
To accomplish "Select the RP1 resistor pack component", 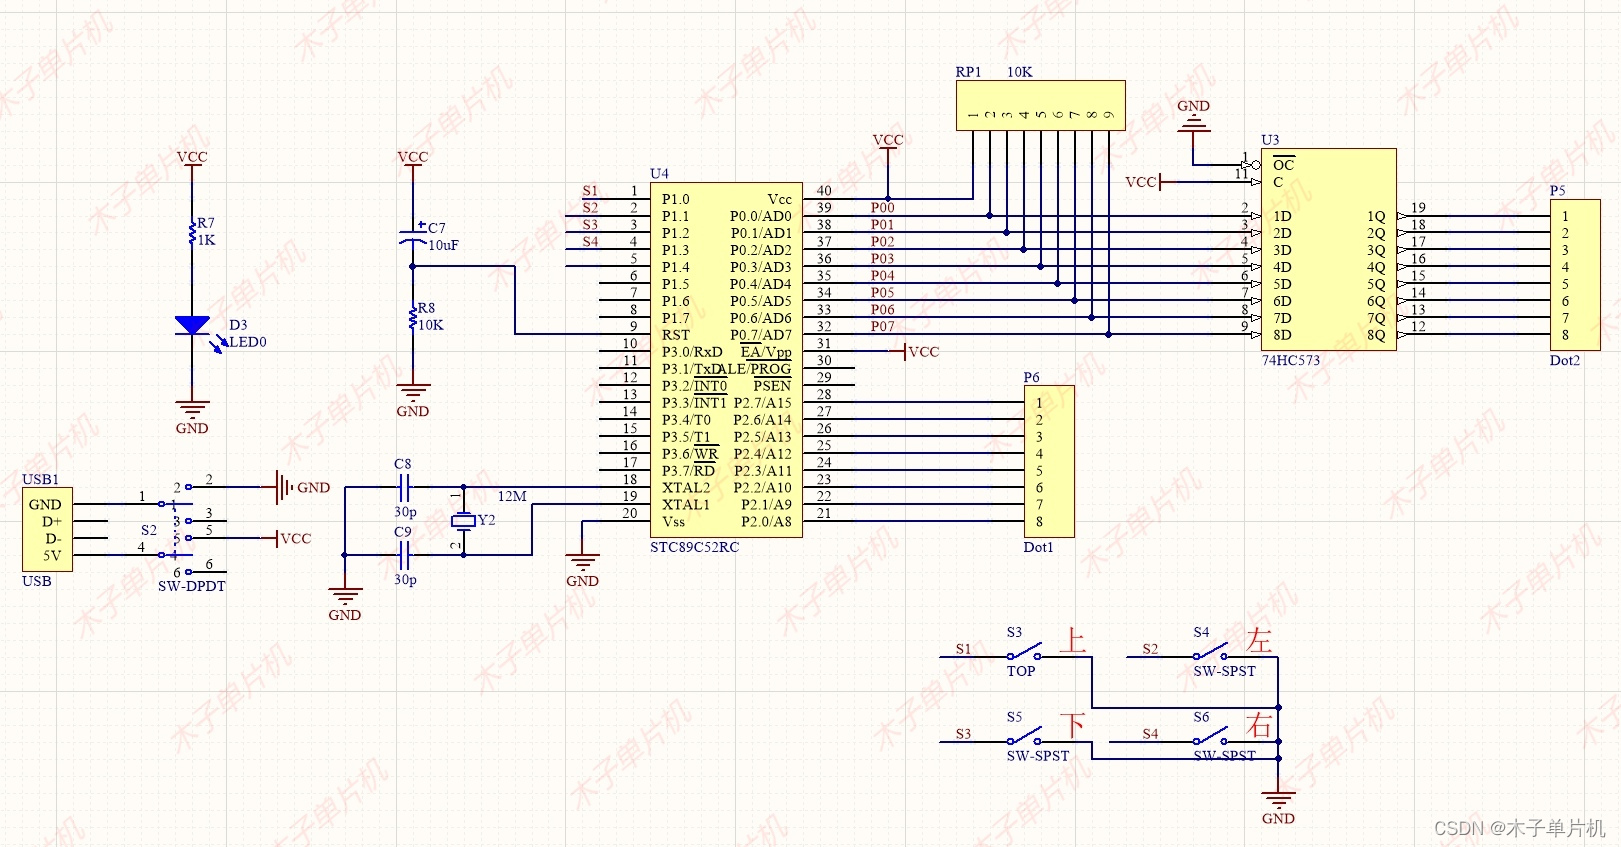I will point(1040,106).
